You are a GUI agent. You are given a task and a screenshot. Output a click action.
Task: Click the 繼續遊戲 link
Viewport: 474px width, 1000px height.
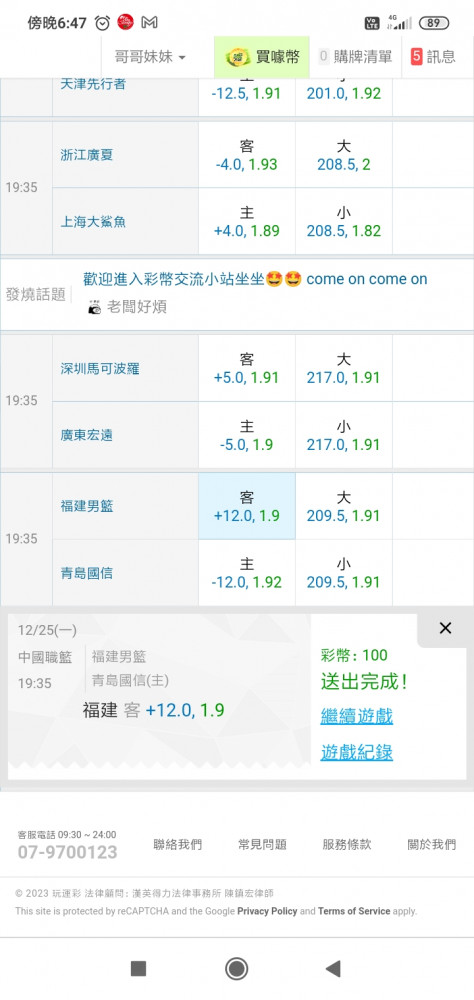click(357, 716)
